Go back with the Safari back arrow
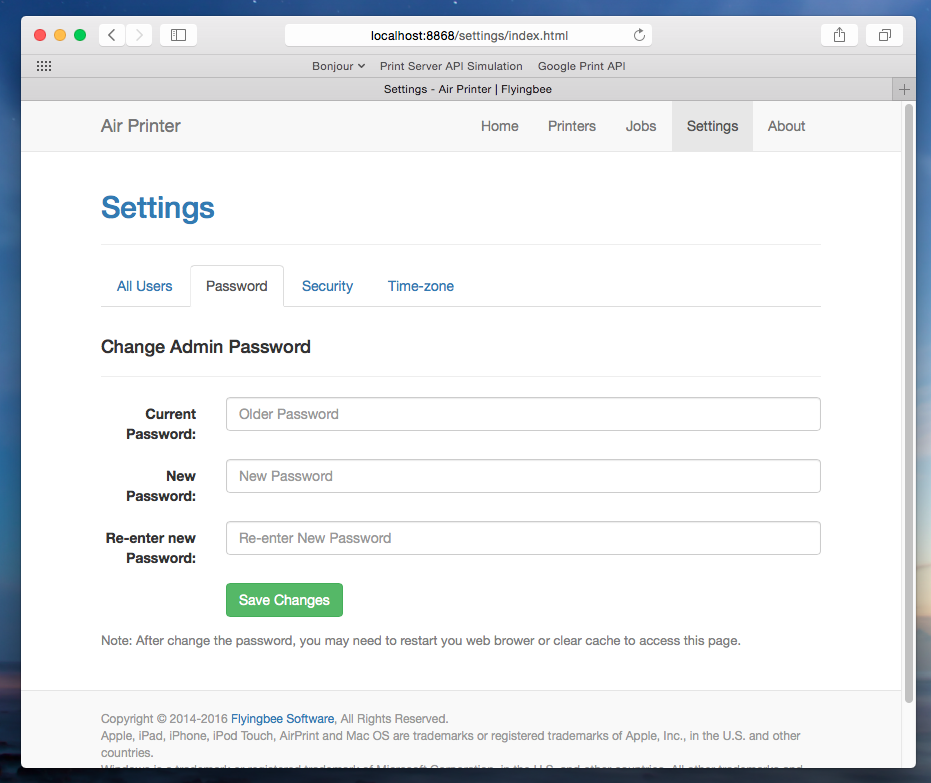The image size is (931, 783). tap(112, 35)
